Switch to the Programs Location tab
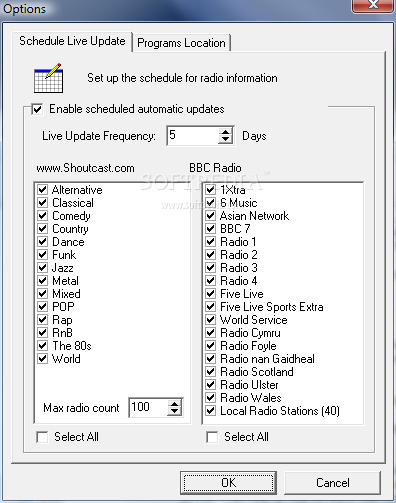The height and width of the screenshot is (503, 396). 181,43
